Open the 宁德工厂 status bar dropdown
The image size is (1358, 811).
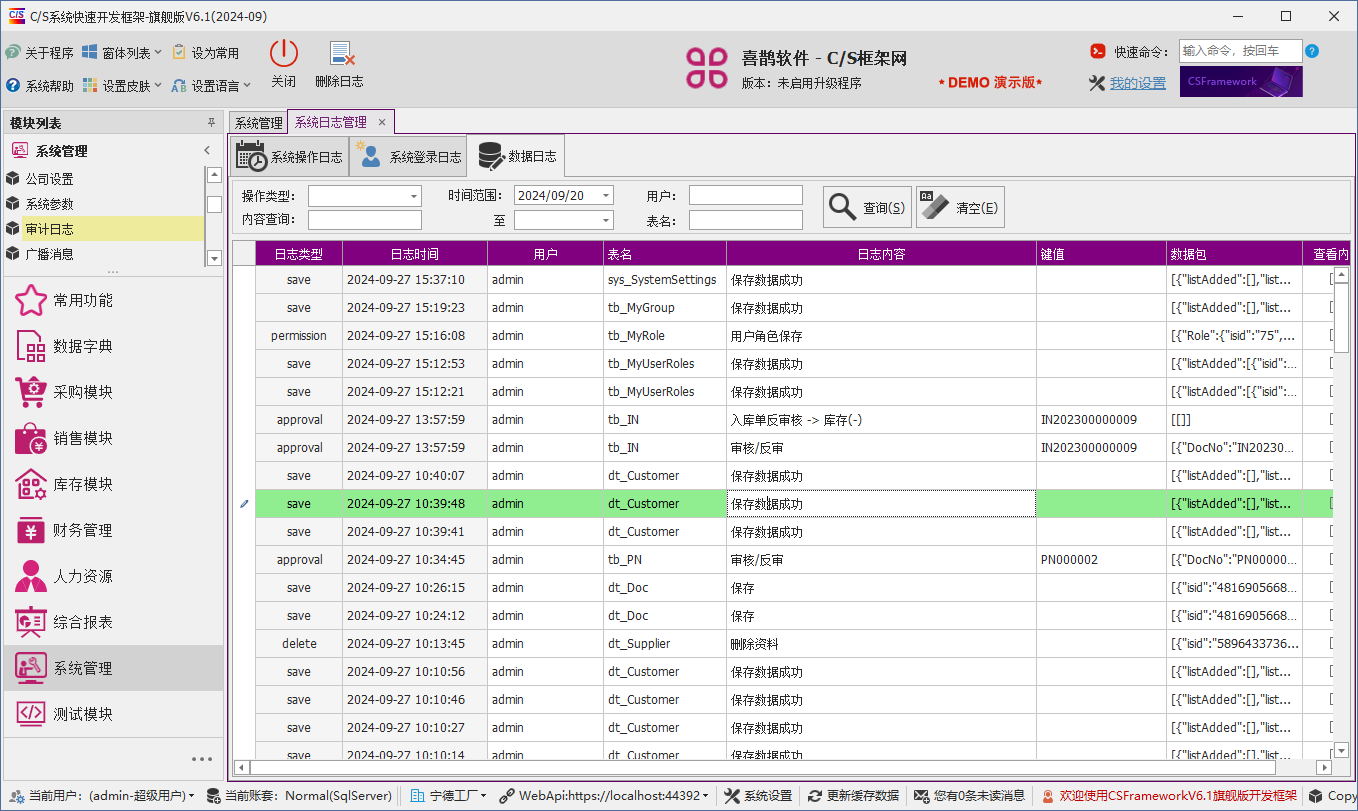(x=450, y=796)
